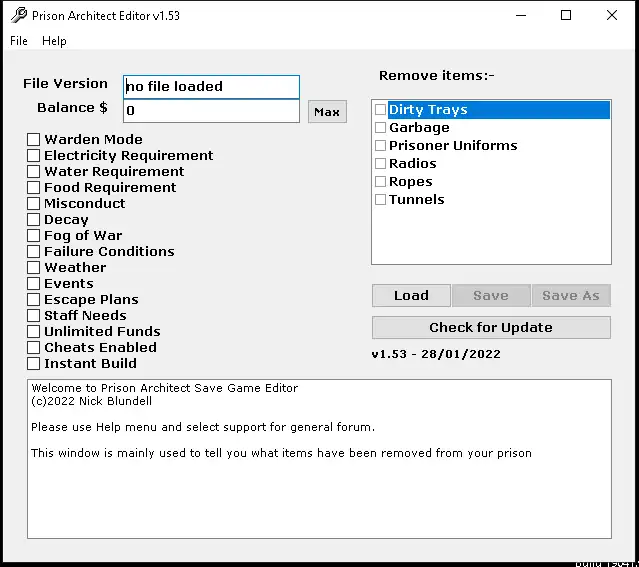This screenshot has width=639, height=567.
Task: Toggle the Fog of War checkbox
Action: click(33, 235)
